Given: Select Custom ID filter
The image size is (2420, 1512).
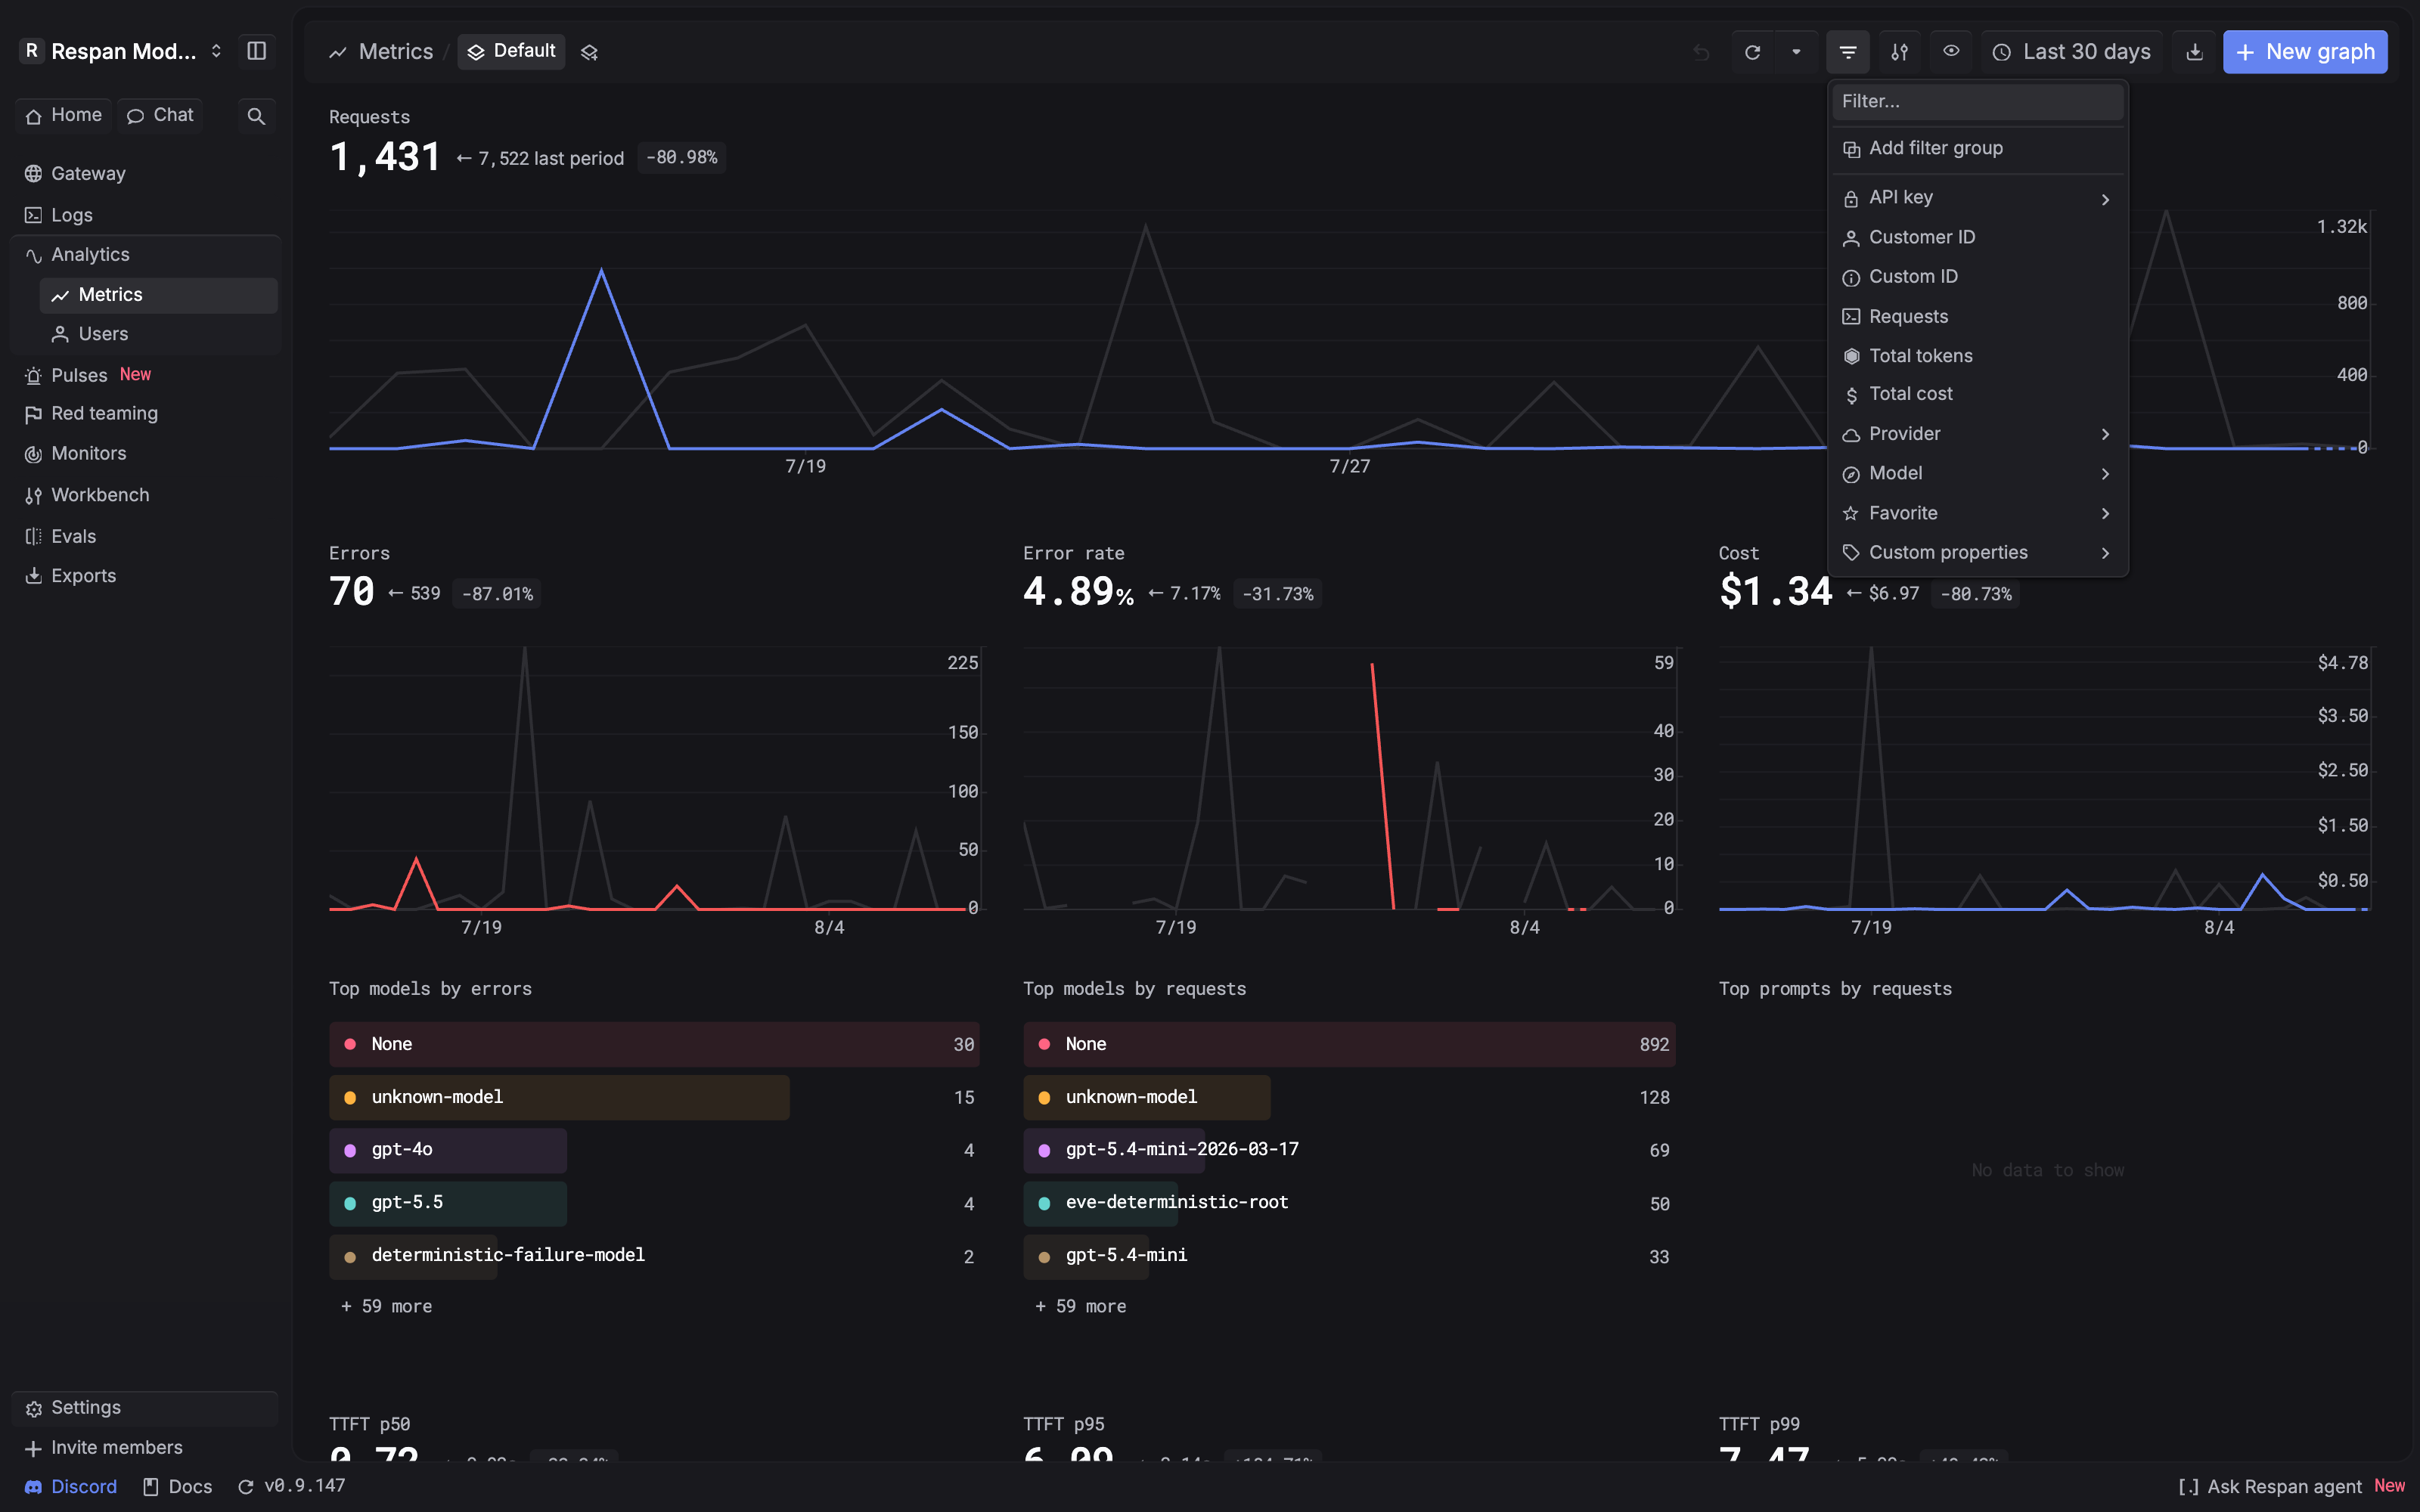Looking at the screenshot, I should (1977, 277).
